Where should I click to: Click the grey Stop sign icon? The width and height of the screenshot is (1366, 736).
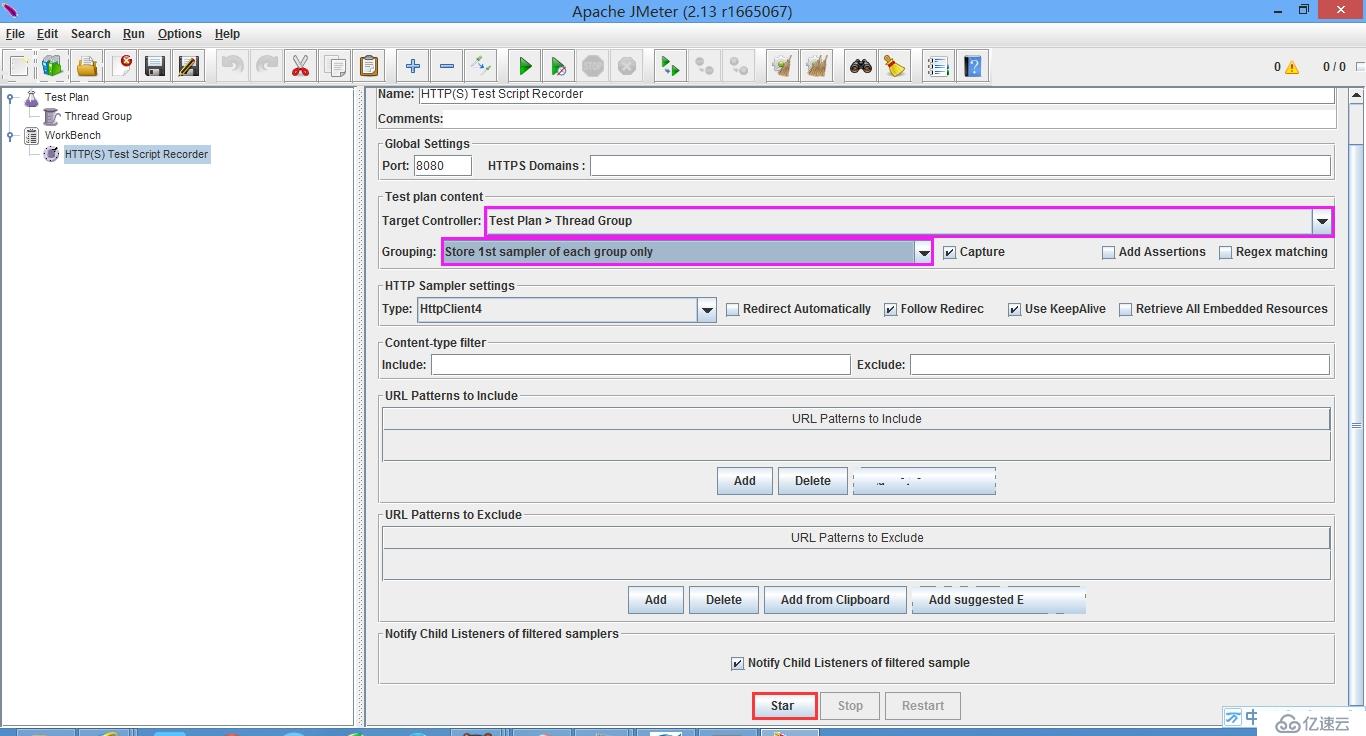pos(593,67)
